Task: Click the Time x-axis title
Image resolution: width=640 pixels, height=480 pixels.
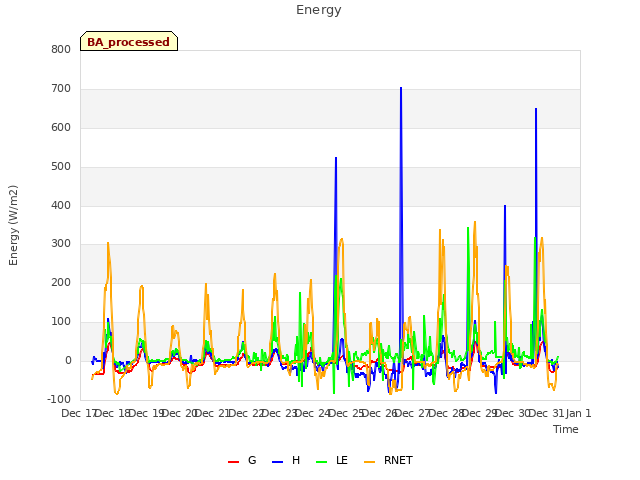Action: 566,429
